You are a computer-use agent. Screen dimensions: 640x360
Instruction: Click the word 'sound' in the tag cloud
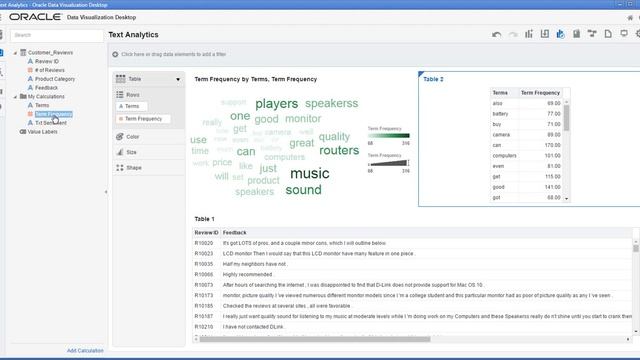tap(304, 190)
